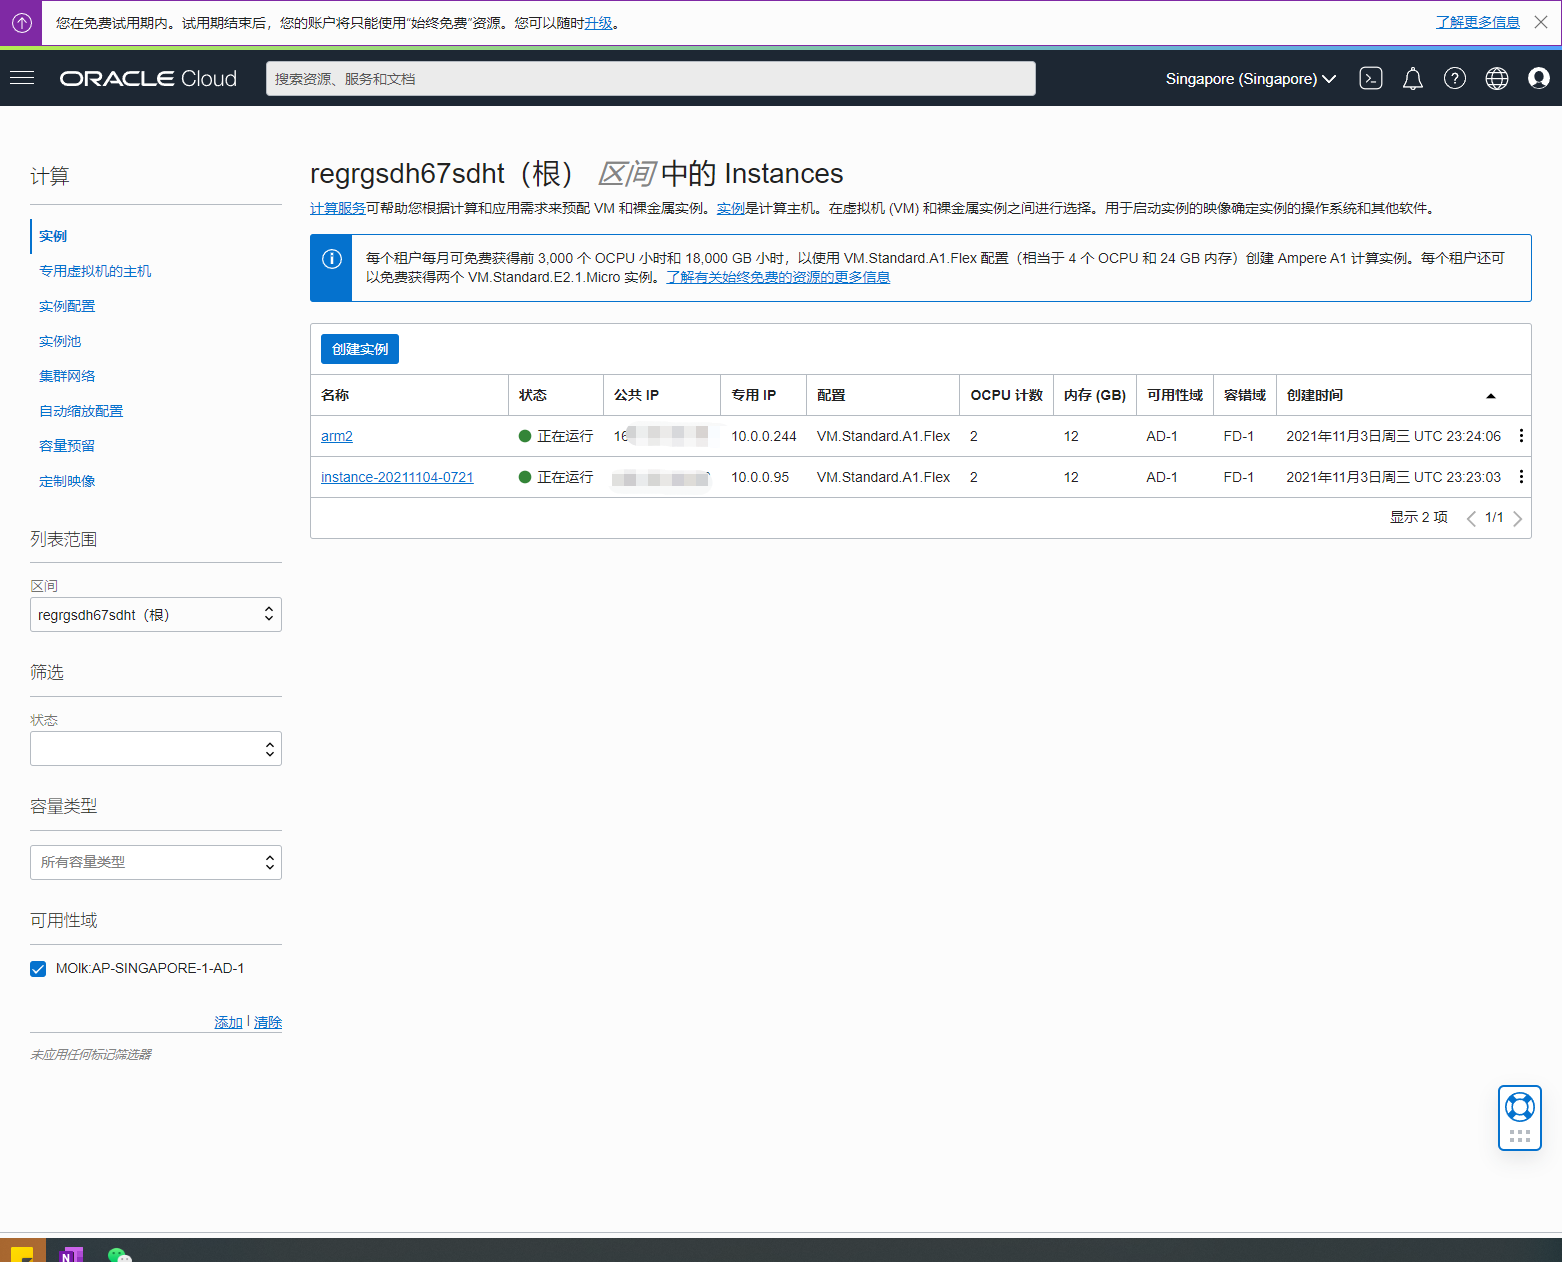1562x1262 pixels.
Task: Click private IP 10.0.0.244 cell
Action: 764,436
